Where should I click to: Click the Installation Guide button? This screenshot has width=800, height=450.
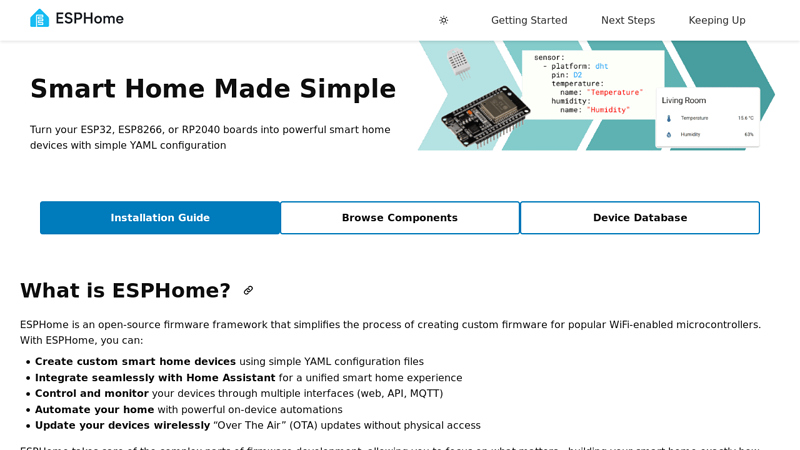[x=160, y=218]
